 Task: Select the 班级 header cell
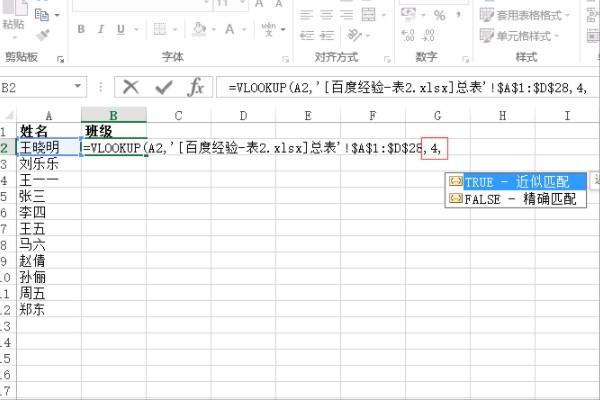point(114,131)
